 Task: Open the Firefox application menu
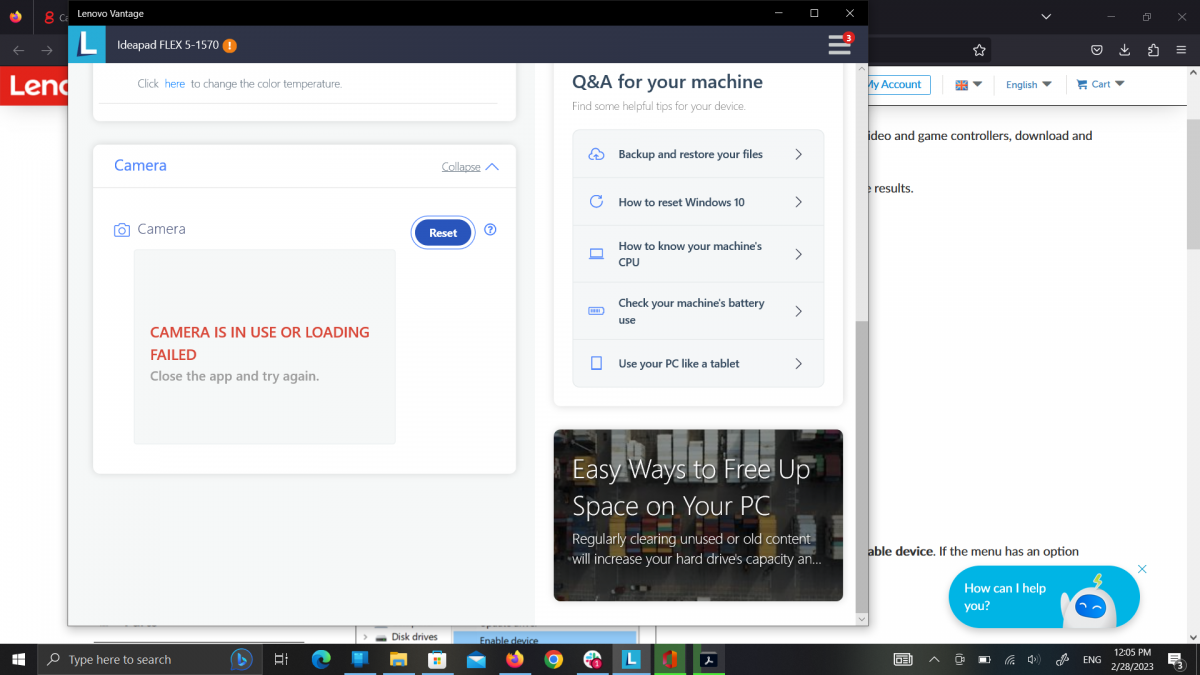click(x=1181, y=50)
